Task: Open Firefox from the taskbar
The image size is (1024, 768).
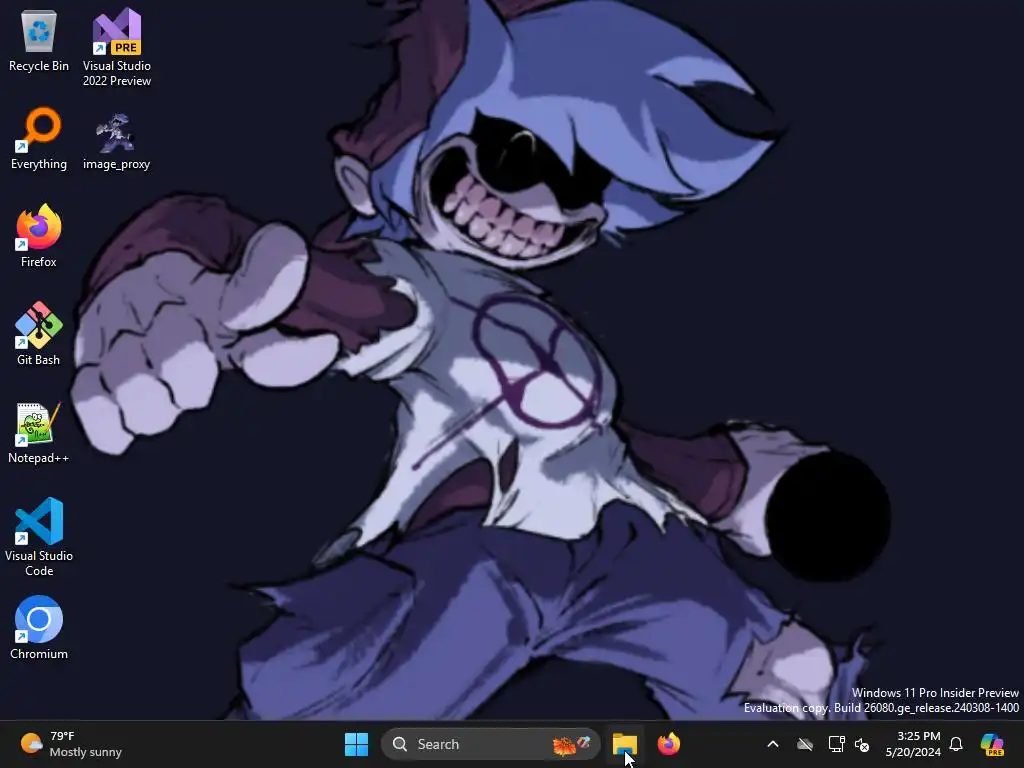Action: pyautogui.click(x=669, y=744)
